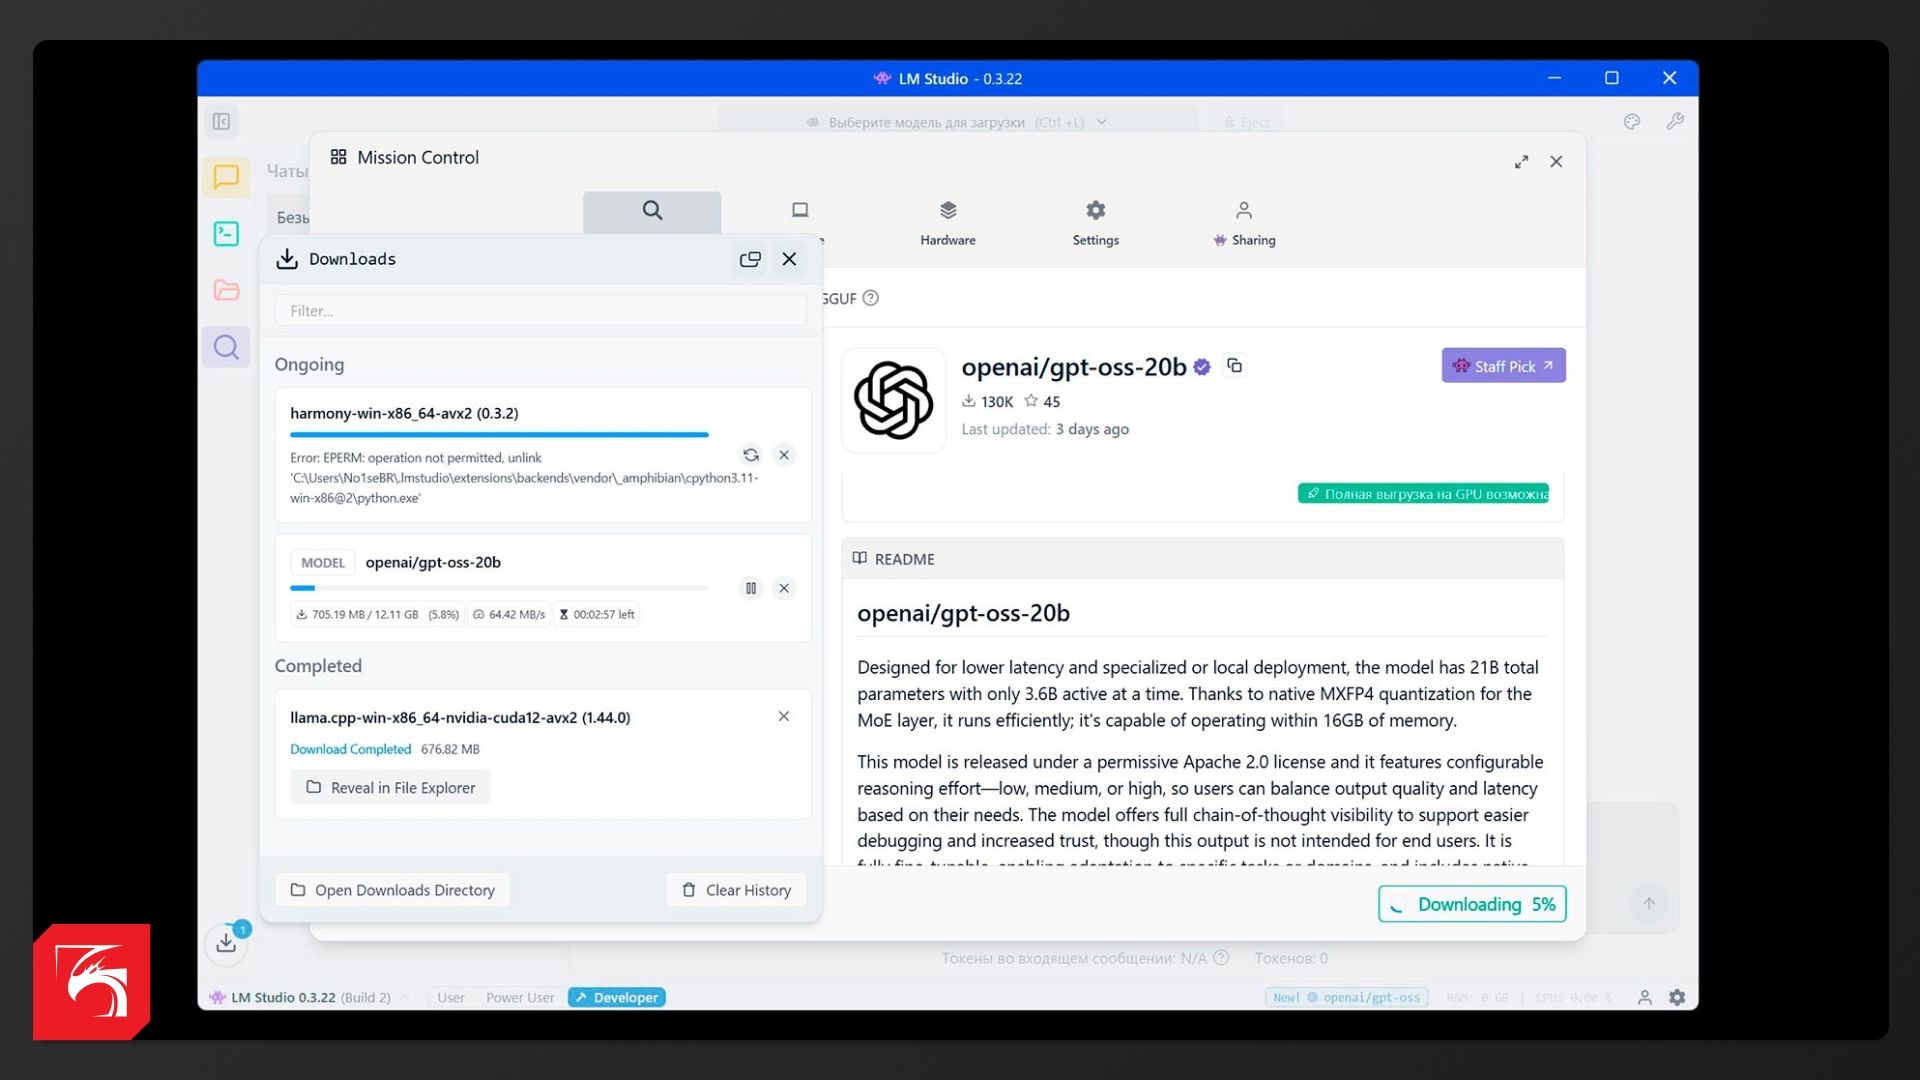Screen dimensions: 1920x1080
Task: Switch to User mode
Action: [450, 997]
